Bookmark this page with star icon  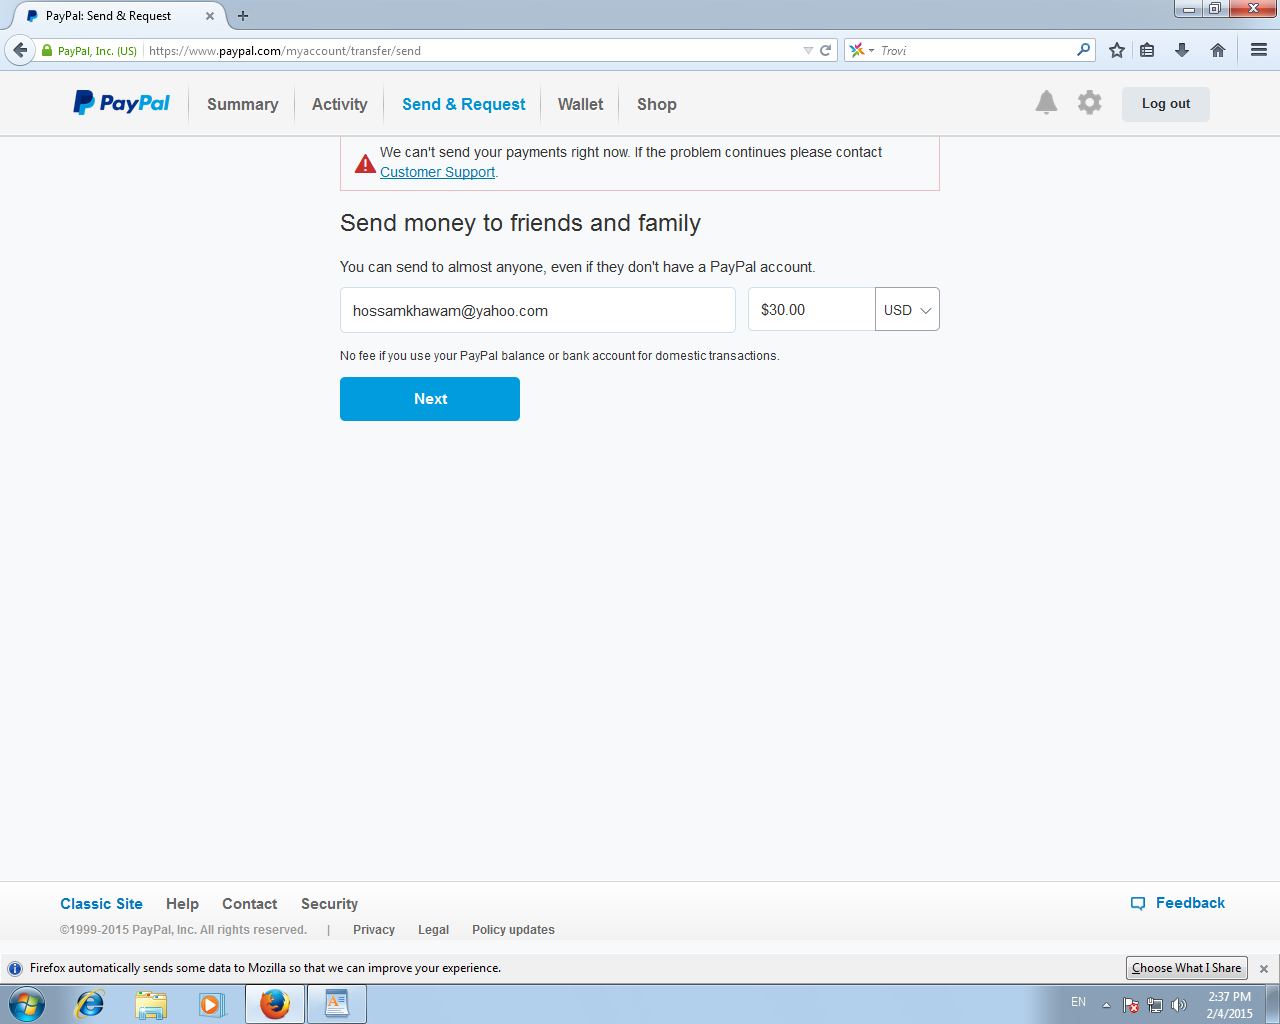click(x=1117, y=50)
